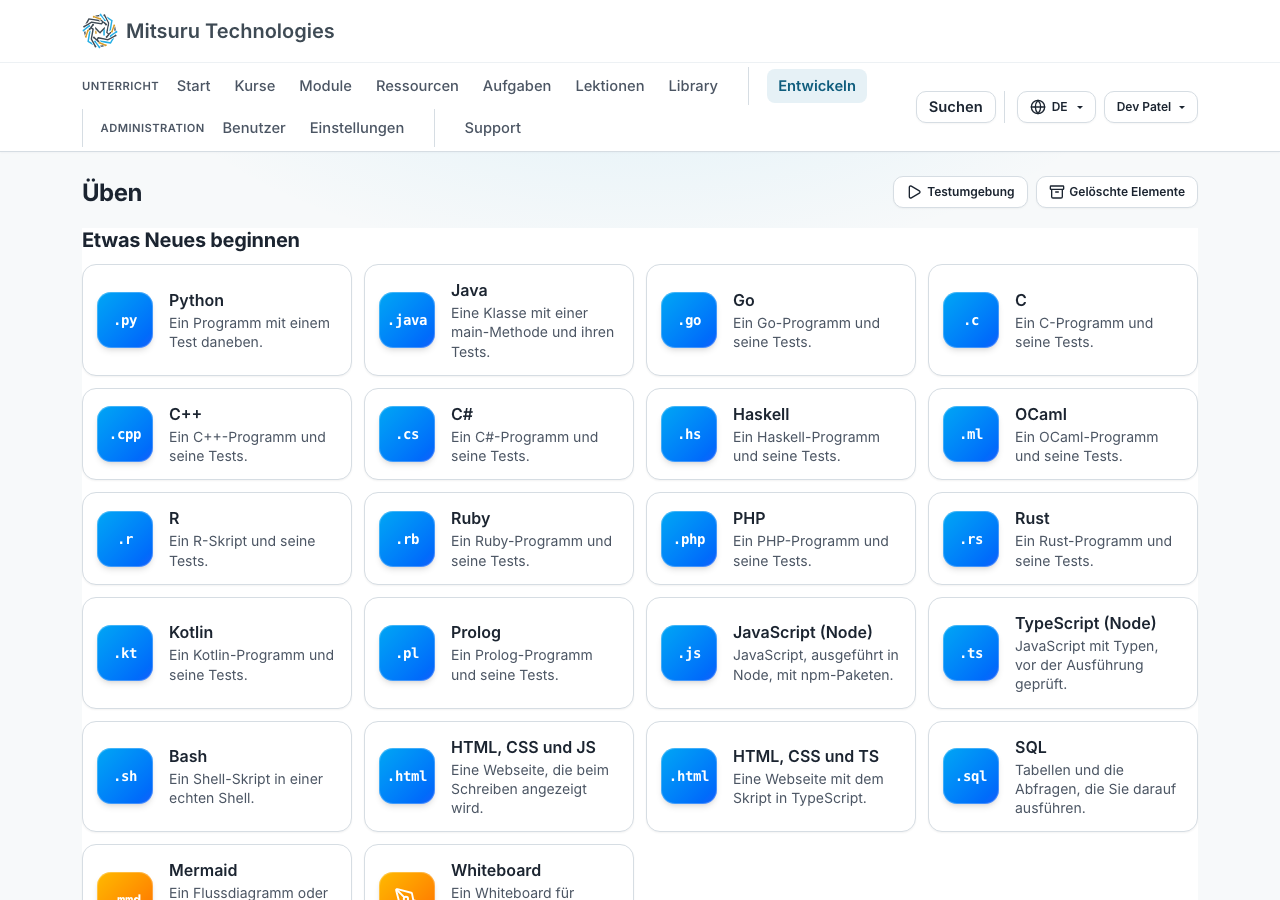The height and width of the screenshot is (900, 1280).
Task: Click the .r file icon
Action: [x=125, y=539]
